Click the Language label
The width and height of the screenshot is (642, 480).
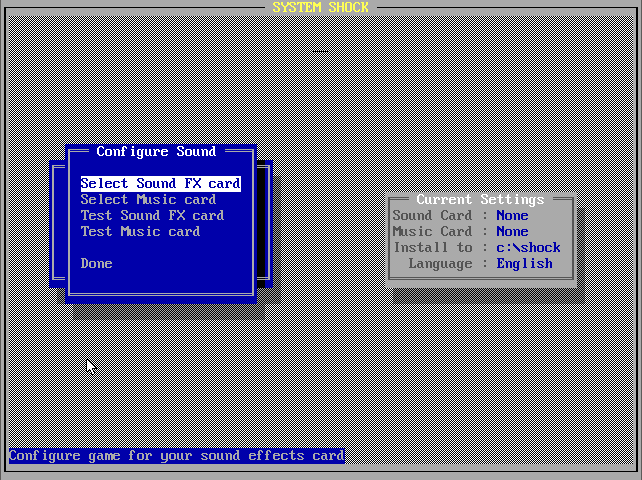click(440, 264)
